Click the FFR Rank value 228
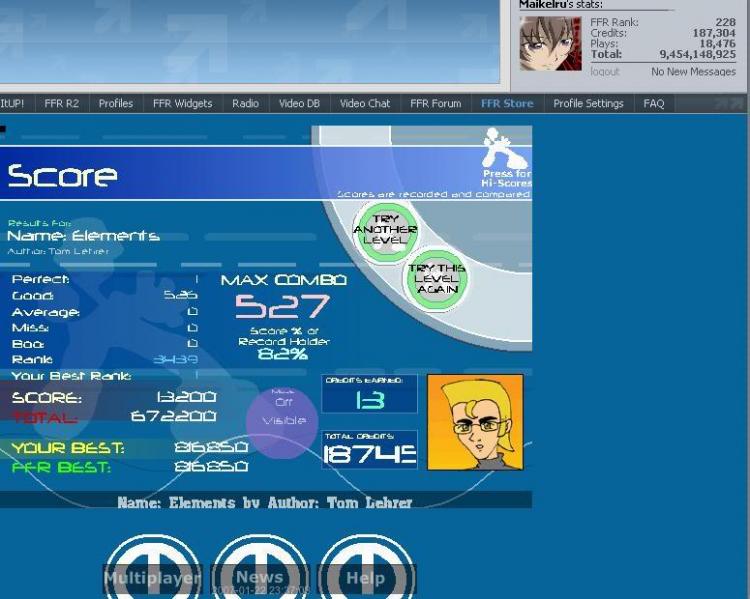 click(x=726, y=22)
